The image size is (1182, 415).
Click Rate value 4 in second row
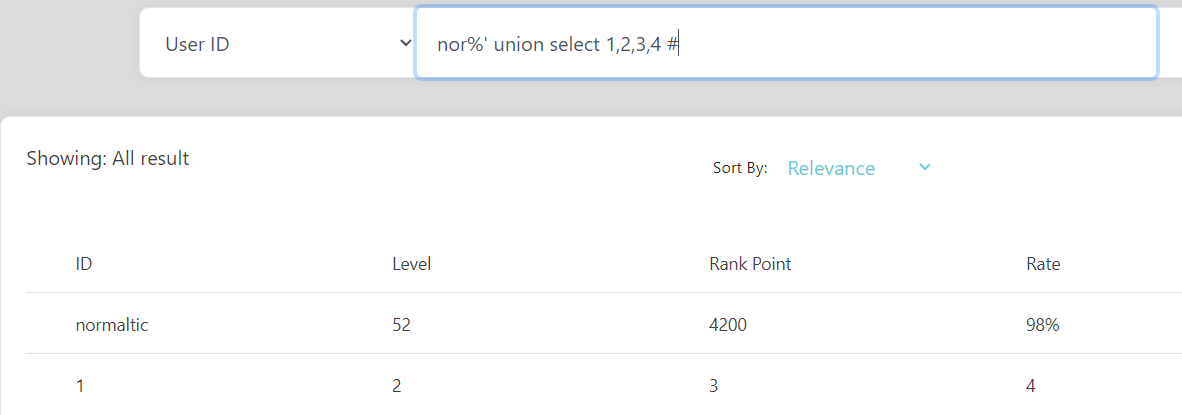click(x=1030, y=386)
